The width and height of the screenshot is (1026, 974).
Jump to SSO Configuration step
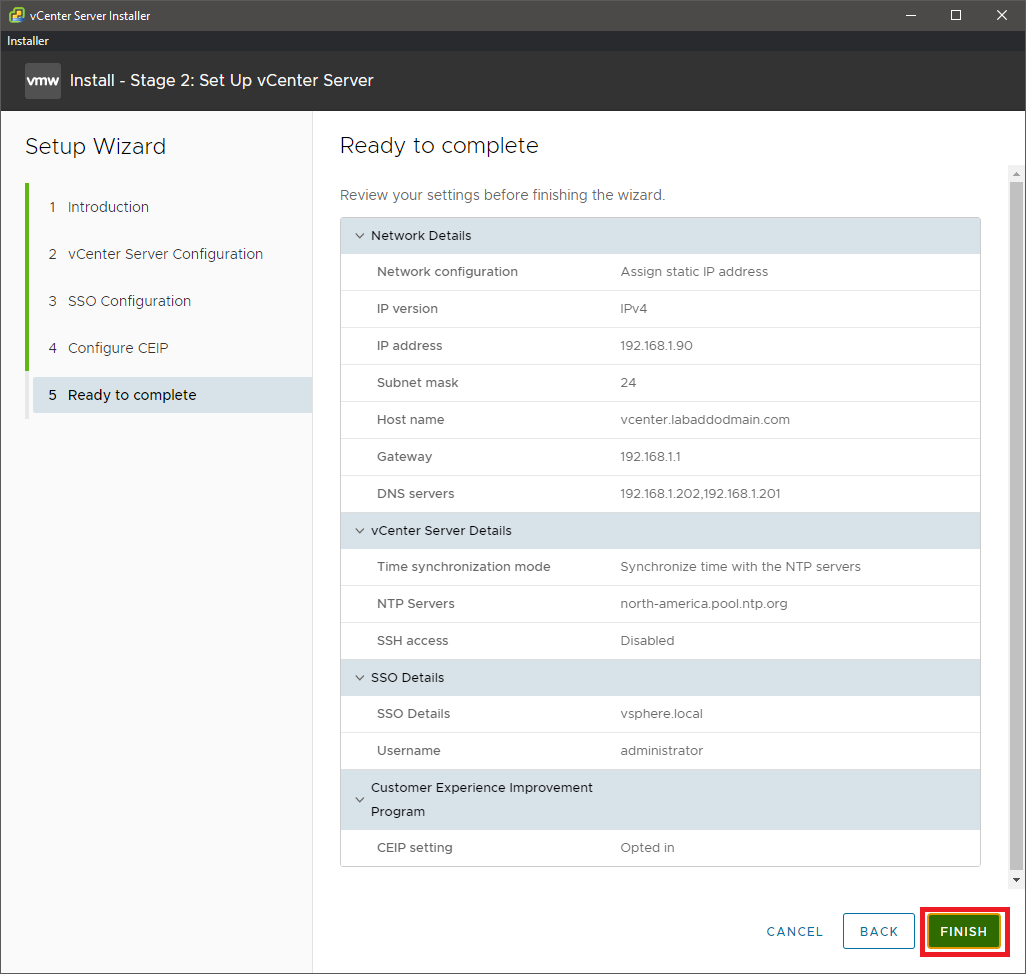coord(129,301)
